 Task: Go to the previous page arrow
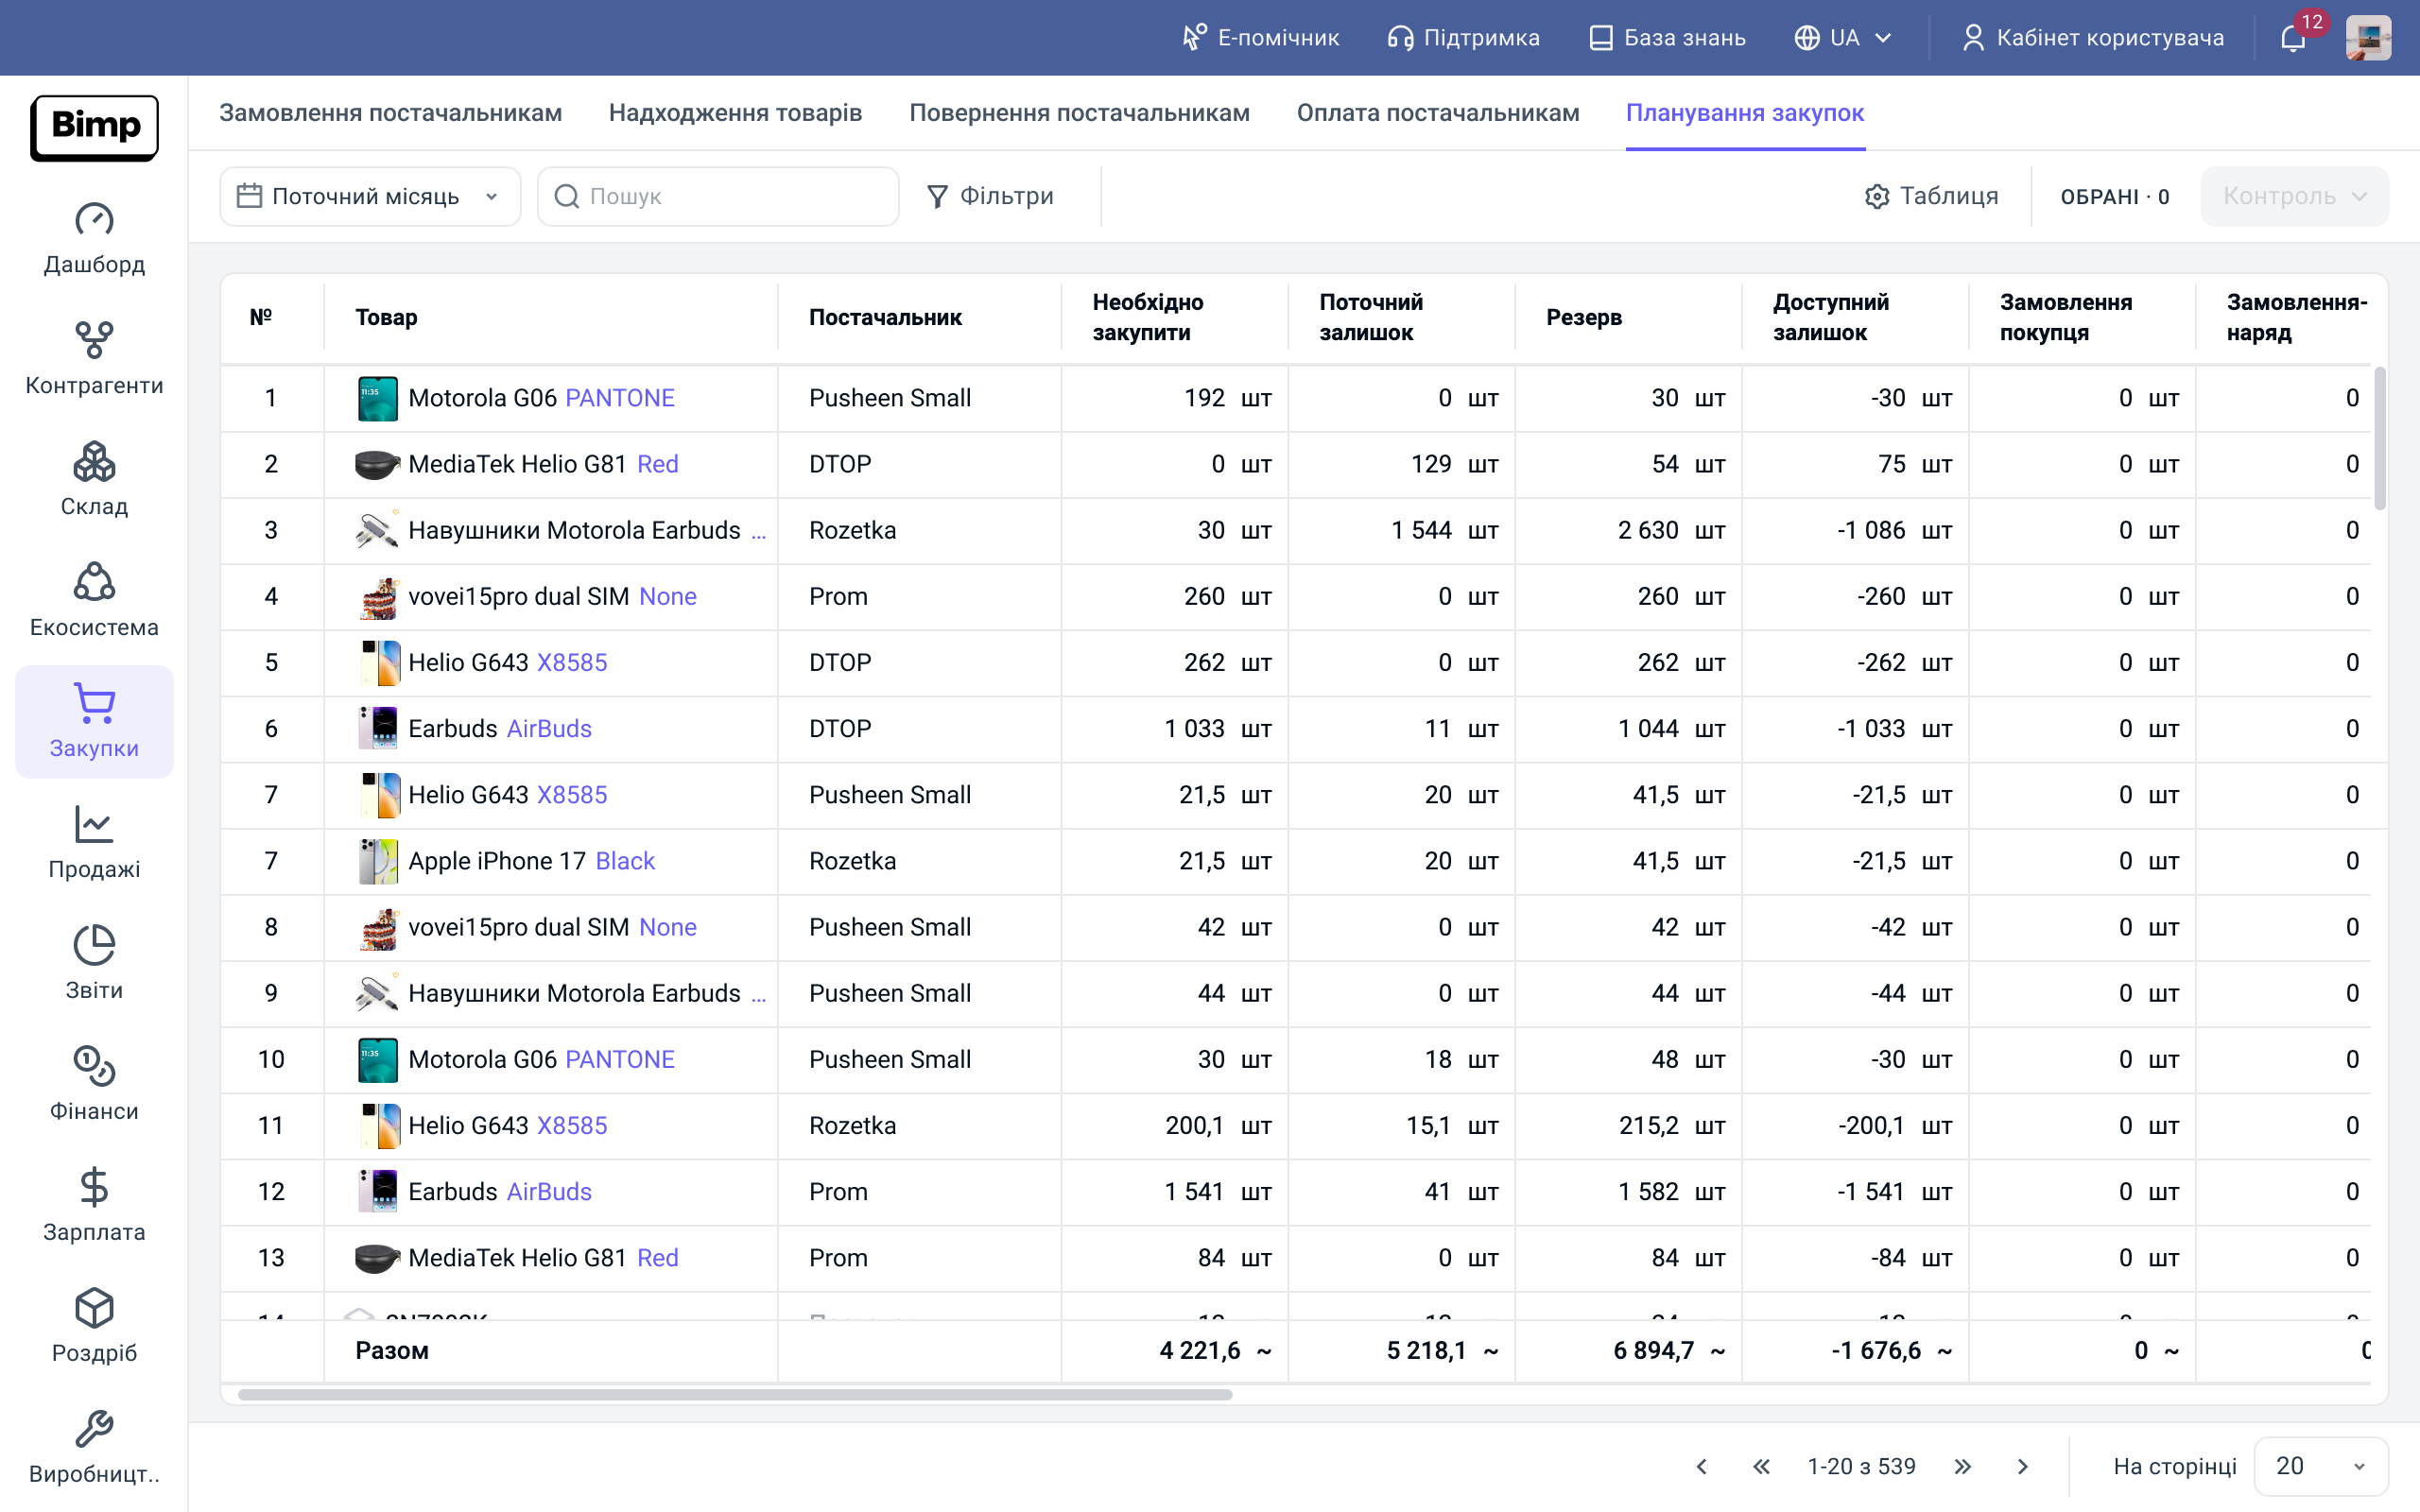pyautogui.click(x=1702, y=1466)
